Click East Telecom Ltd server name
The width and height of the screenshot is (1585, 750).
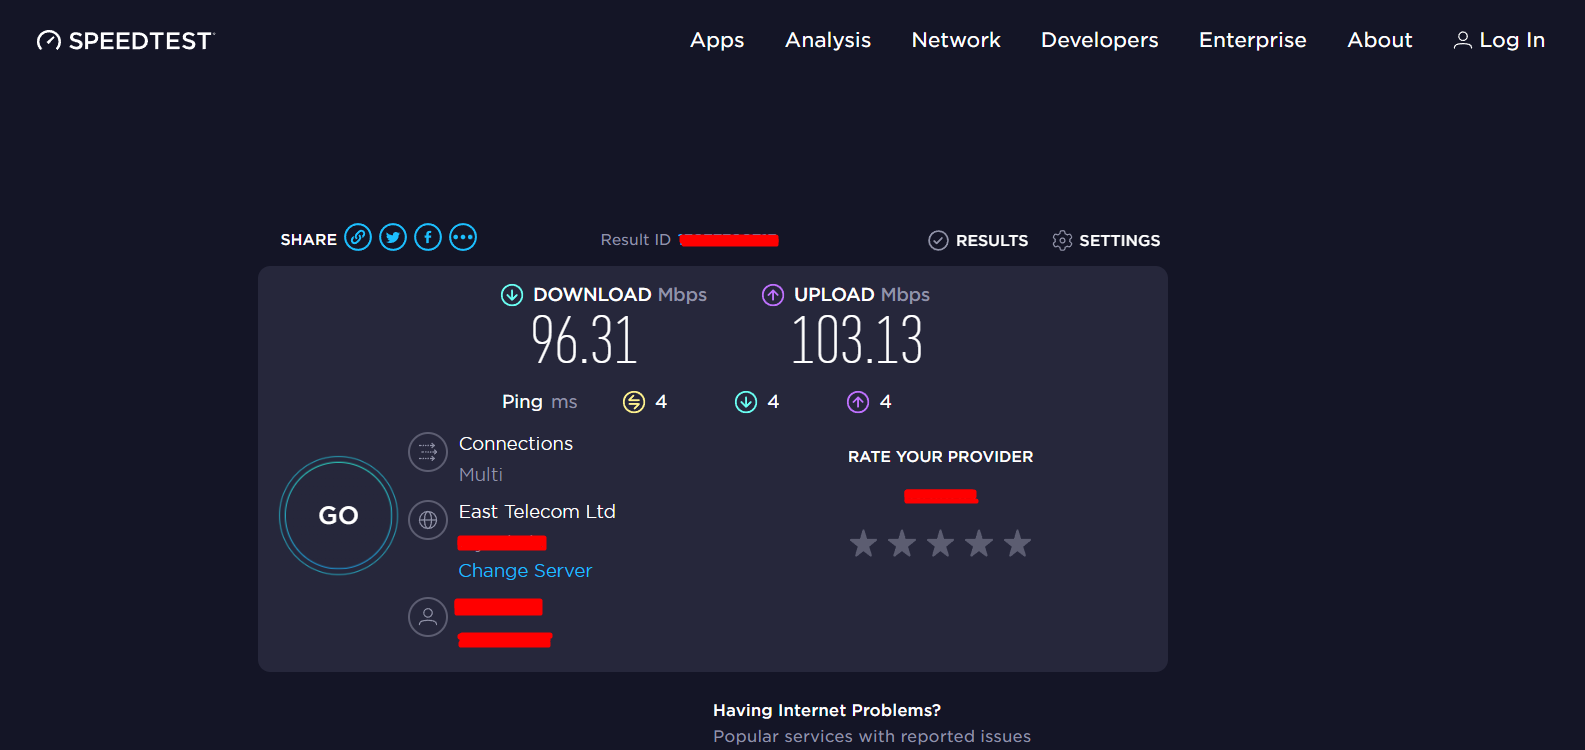click(x=537, y=512)
